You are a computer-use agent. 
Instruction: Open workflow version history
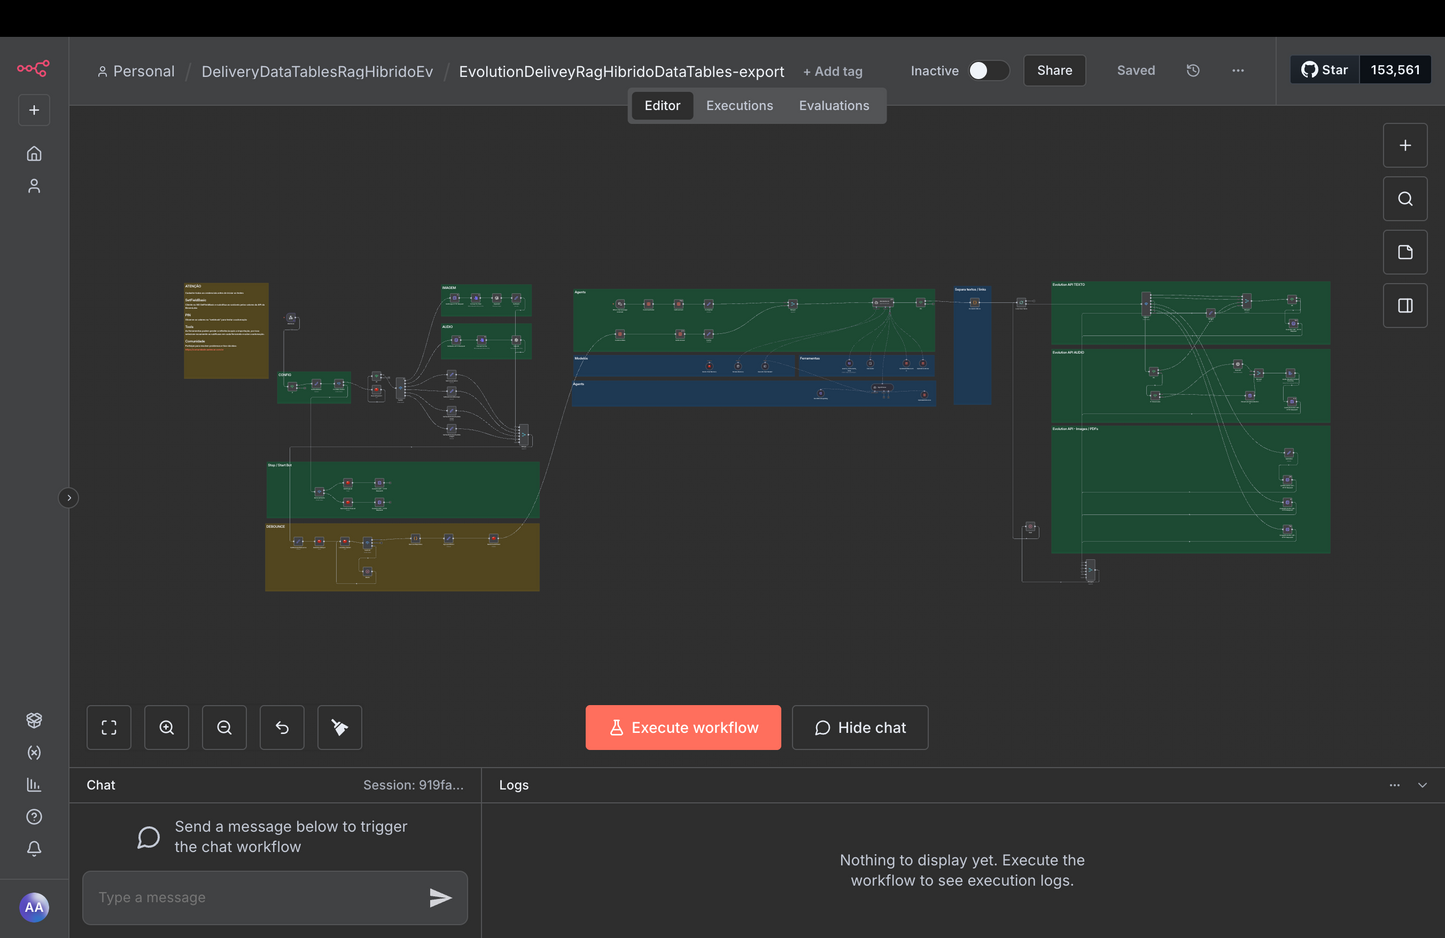(1192, 70)
